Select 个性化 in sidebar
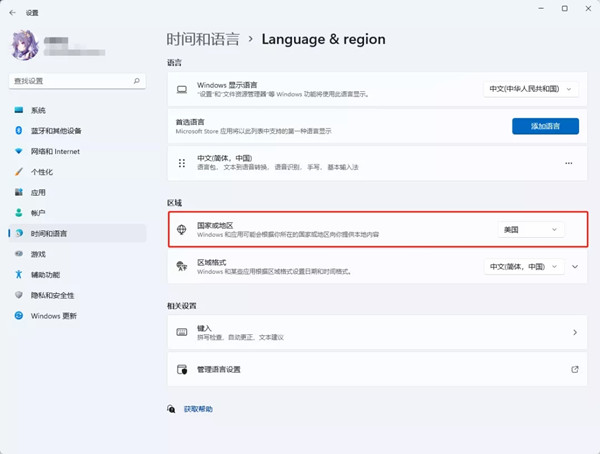The image size is (600, 454). coord(77,172)
